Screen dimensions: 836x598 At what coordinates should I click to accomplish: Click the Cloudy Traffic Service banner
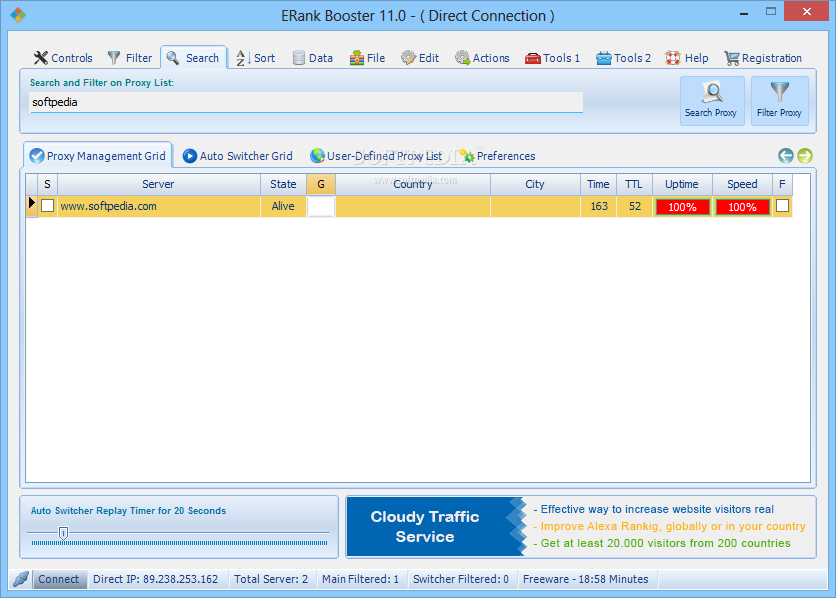pos(581,527)
